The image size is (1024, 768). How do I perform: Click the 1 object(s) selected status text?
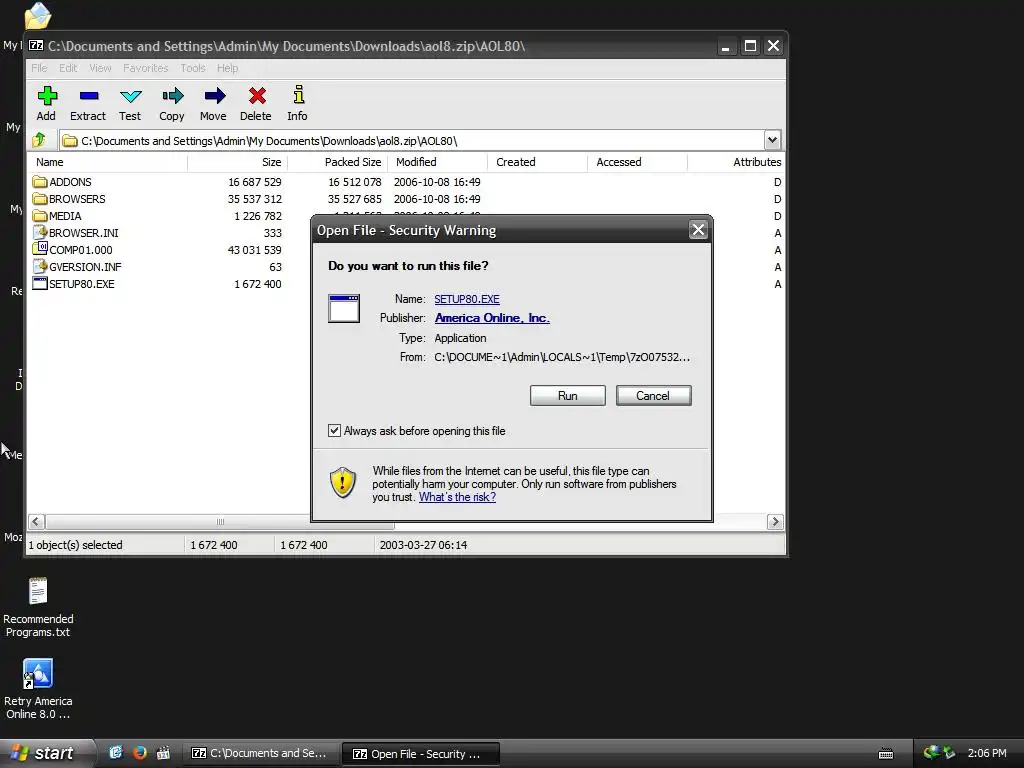(x=75, y=545)
